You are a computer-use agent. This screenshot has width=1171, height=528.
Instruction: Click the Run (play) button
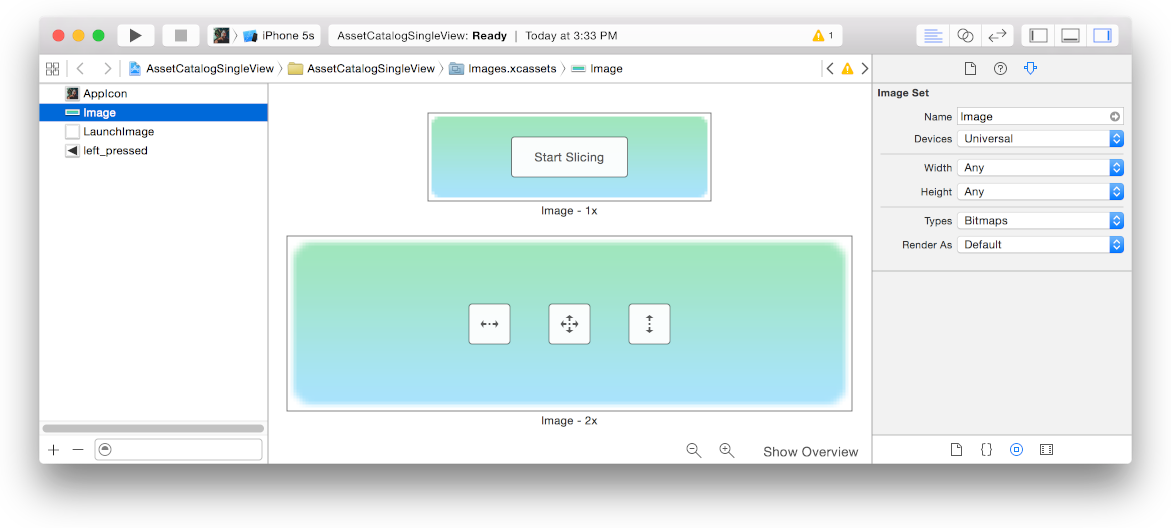[135, 36]
